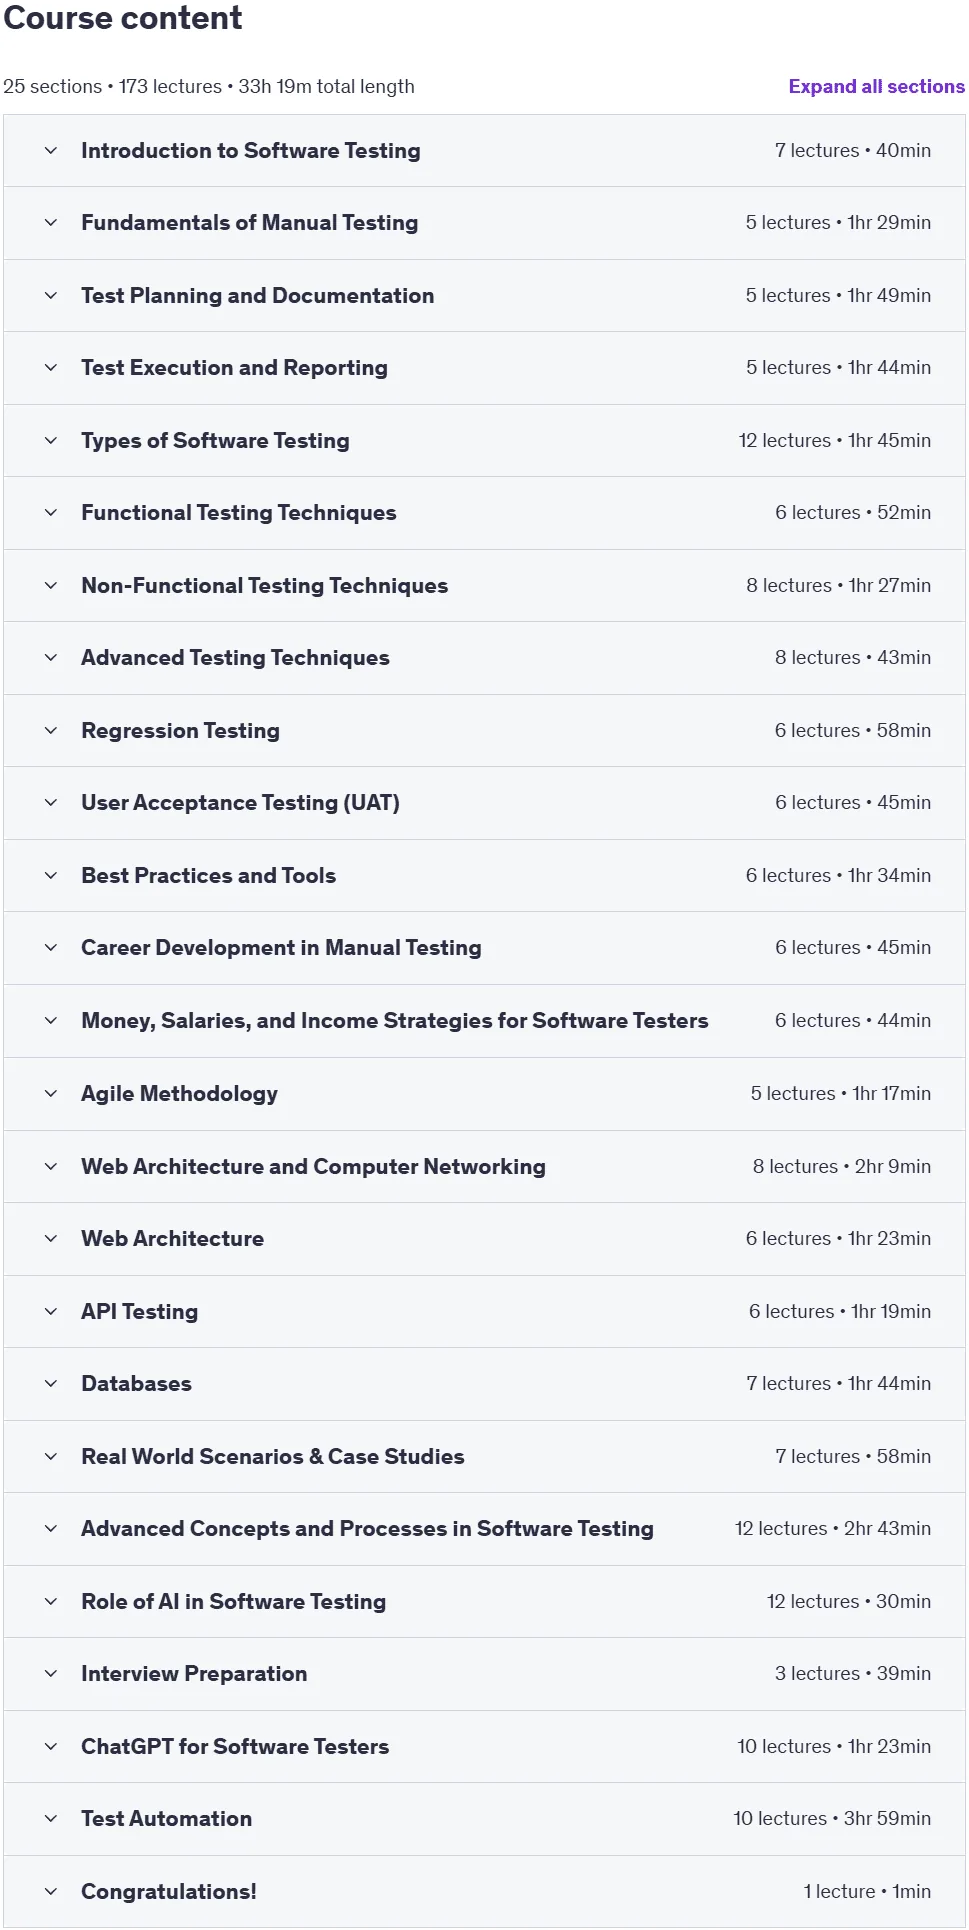This screenshot has width=969, height=1930.
Task: Open Non-Functional Testing Techniques chevron icon
Action: [51, 586]
